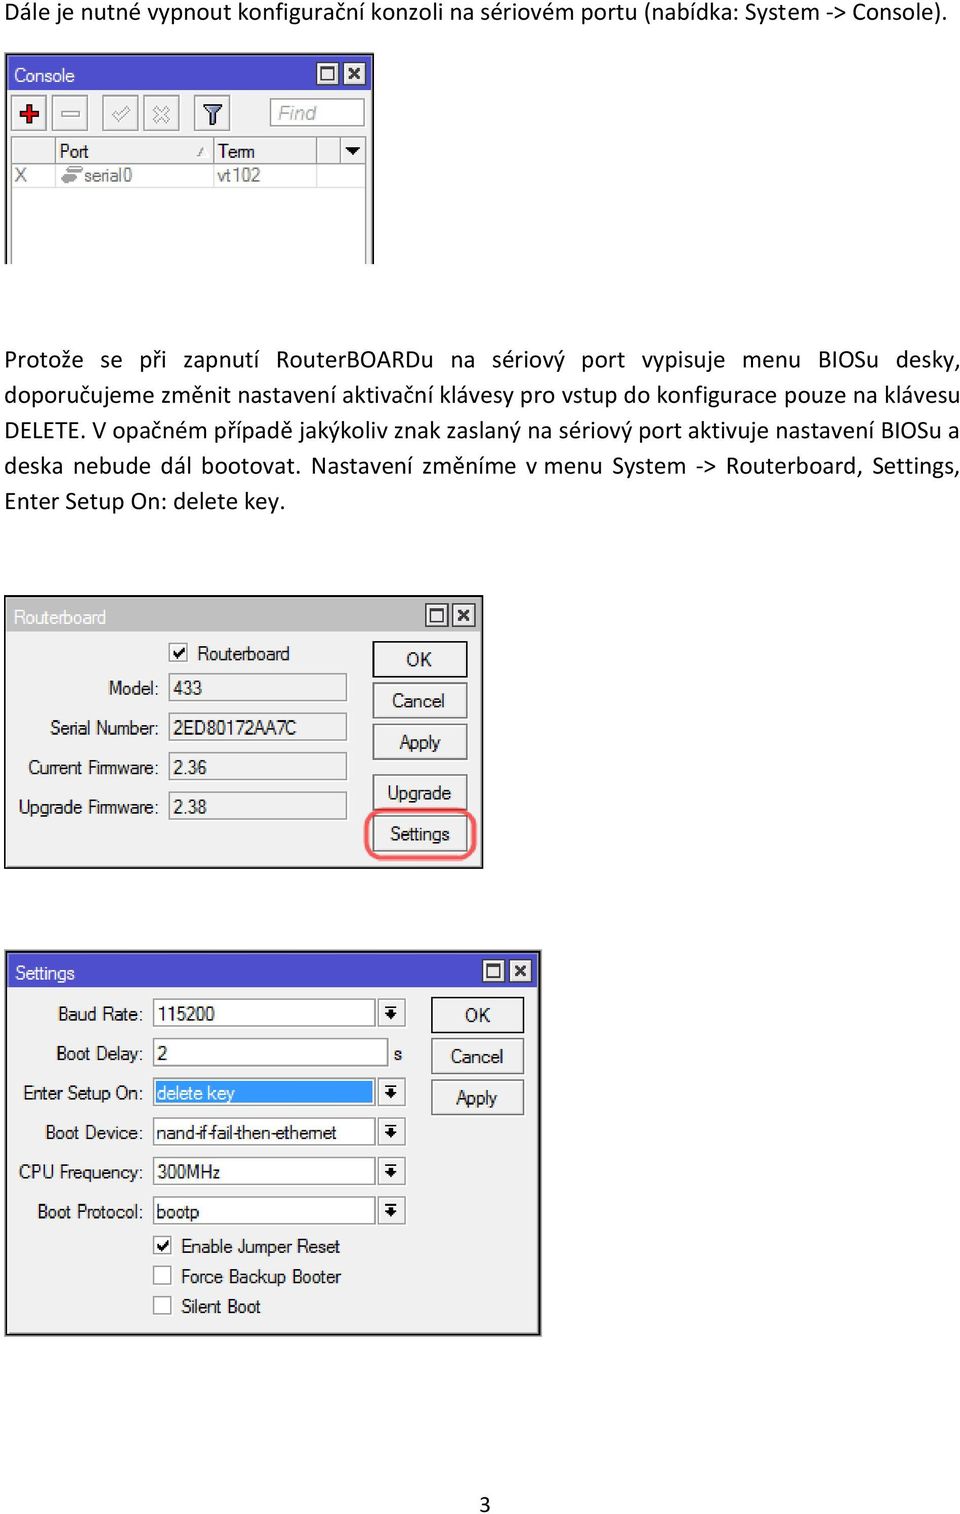Click the Find field in Console window
This screenshot has height=1514, width=960.
click(x=316, y=113)
